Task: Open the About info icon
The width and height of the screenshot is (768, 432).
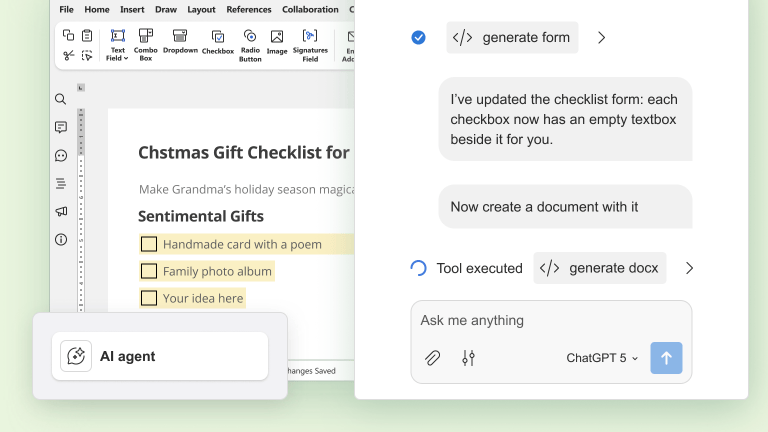Action: (61, 240)
